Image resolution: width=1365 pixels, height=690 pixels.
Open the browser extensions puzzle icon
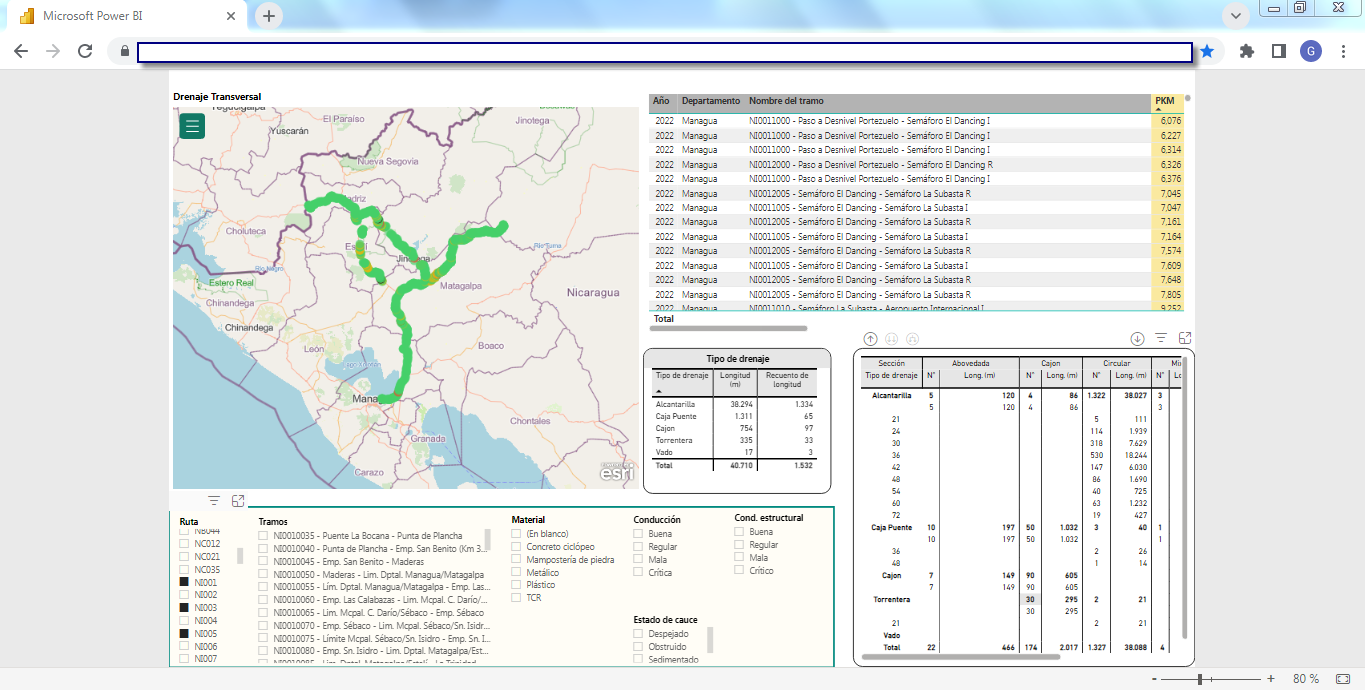(x=1246, y=51)
